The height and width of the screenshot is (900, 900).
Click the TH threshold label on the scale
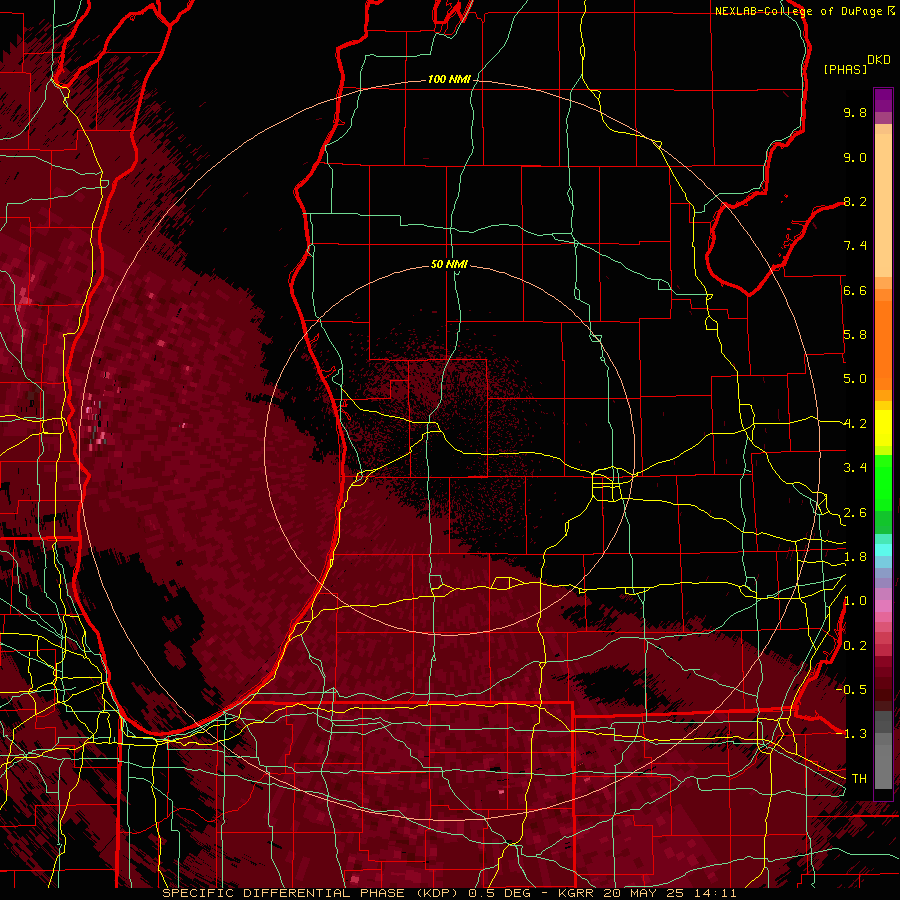[859, 779]
